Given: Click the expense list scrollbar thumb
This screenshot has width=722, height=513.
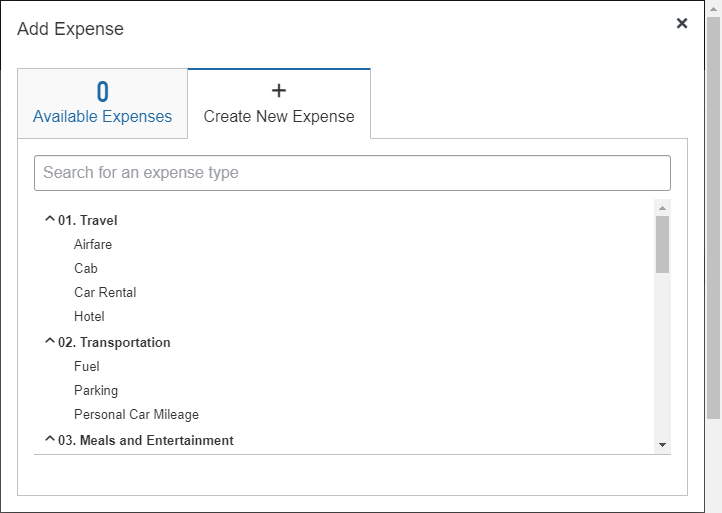Looking at the screenshot, I should tap(662, 244).
